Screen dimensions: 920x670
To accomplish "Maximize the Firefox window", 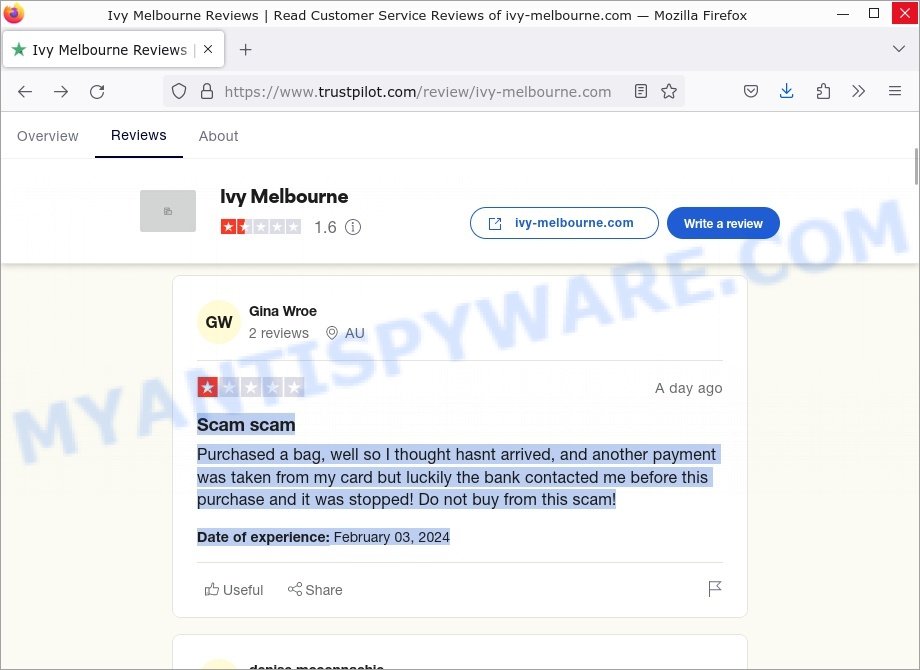I will point(874,13).
